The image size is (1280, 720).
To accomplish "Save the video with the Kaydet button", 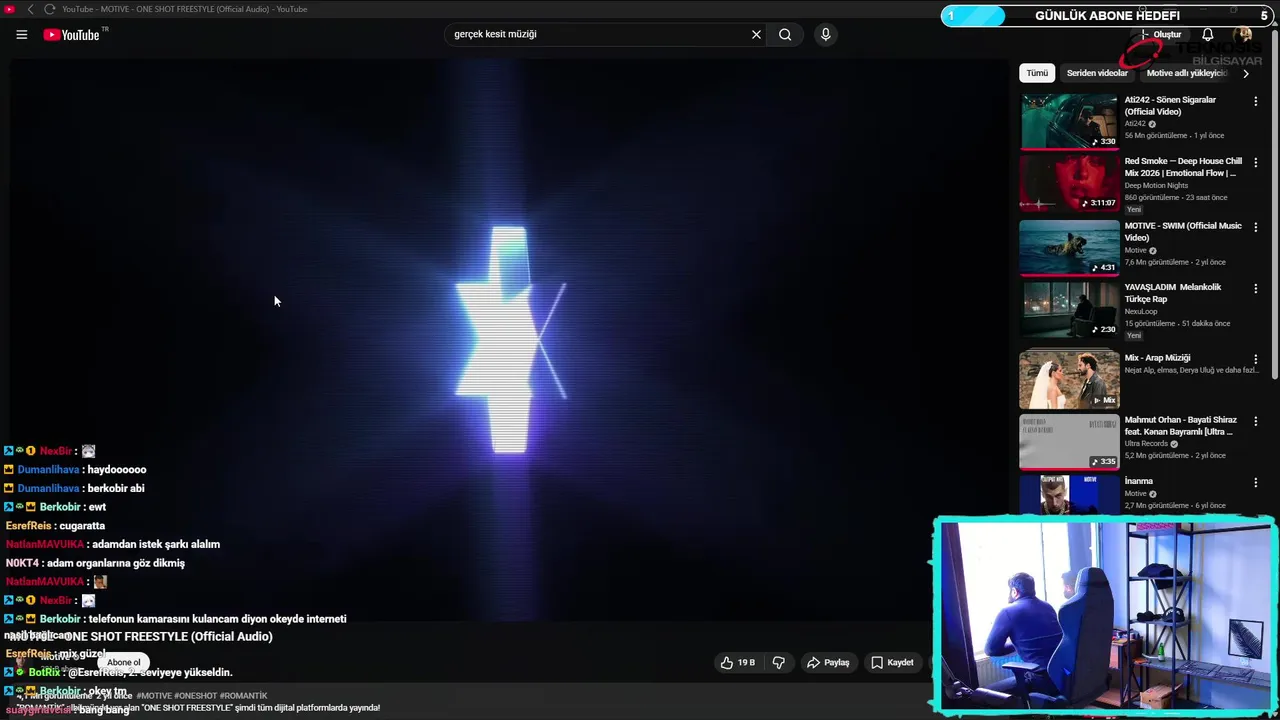I will (x=892, y=662).
